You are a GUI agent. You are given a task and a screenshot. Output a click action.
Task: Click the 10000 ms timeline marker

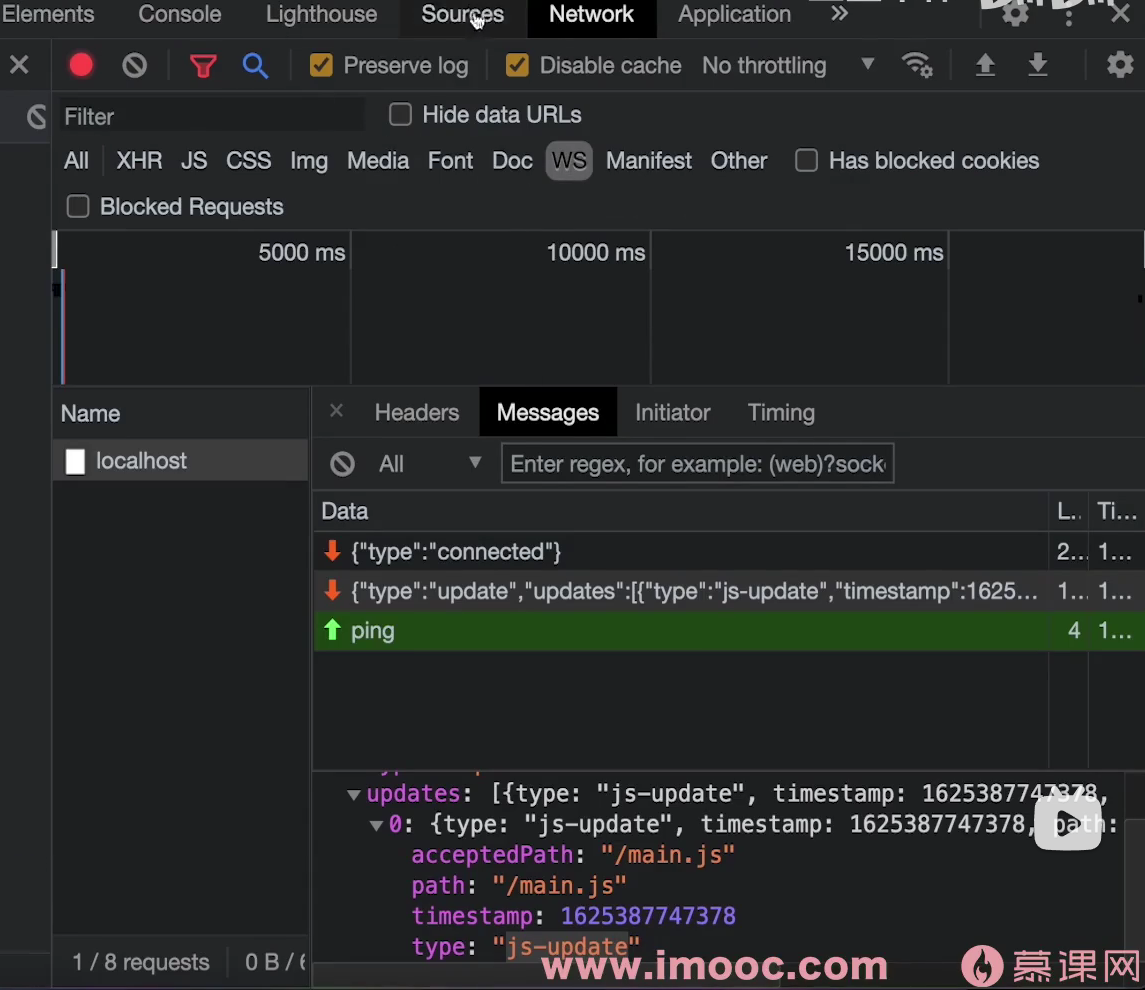[596, 253]
